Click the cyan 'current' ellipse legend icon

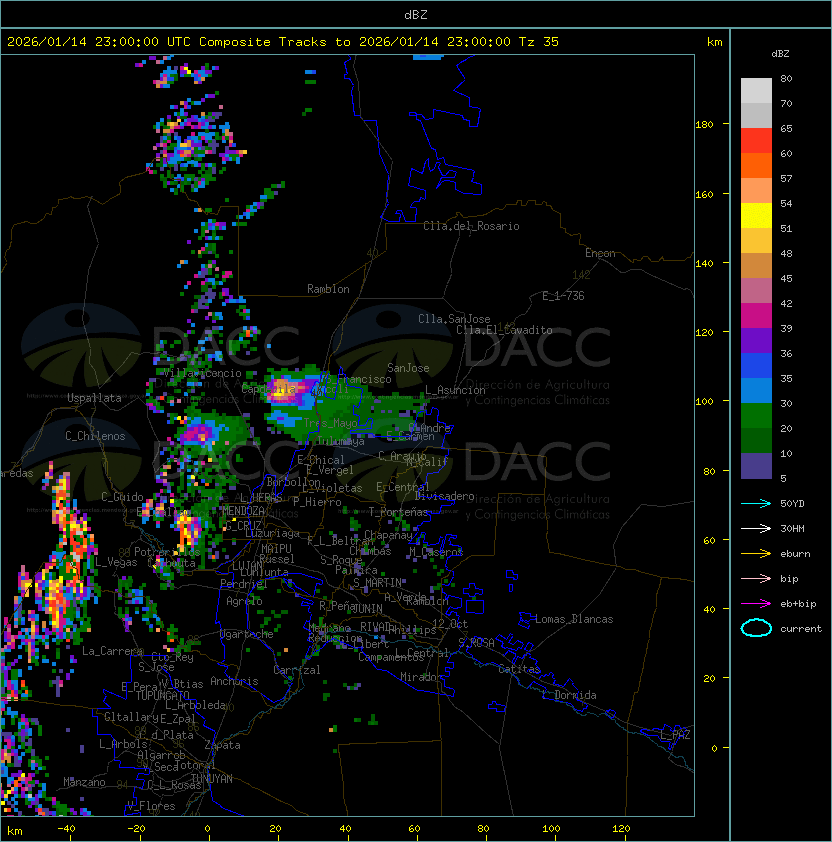point(756,628)
